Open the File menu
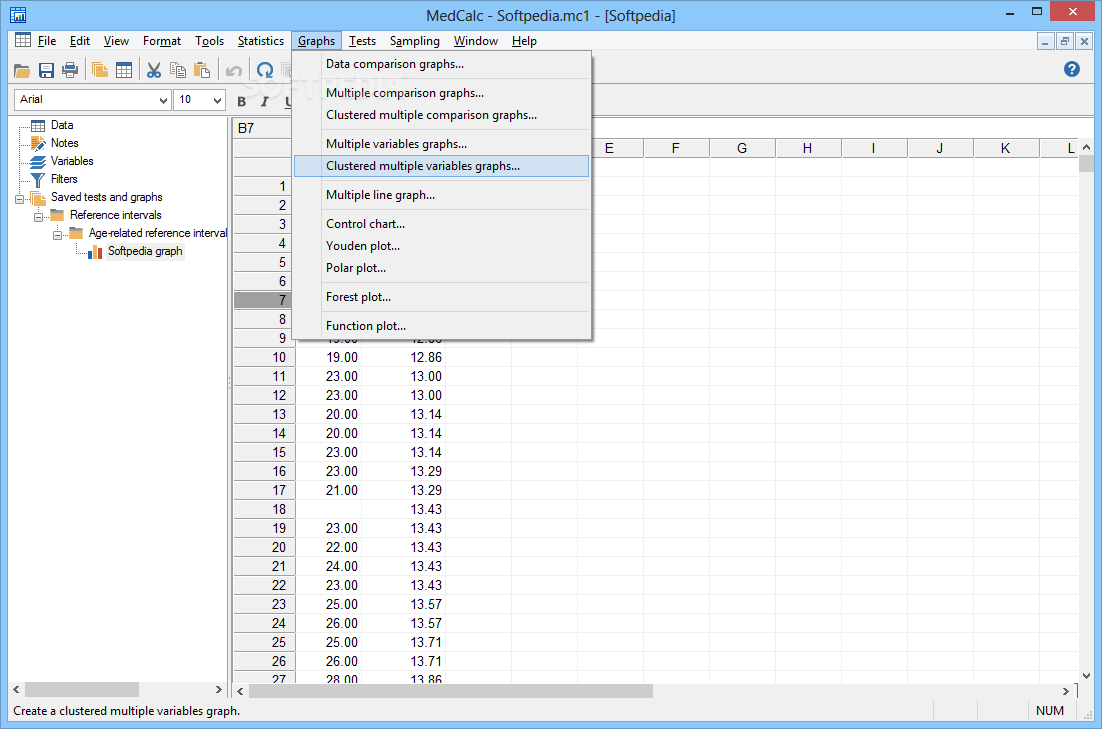Viewport: 1102px width, 729px height. point(47,41)
